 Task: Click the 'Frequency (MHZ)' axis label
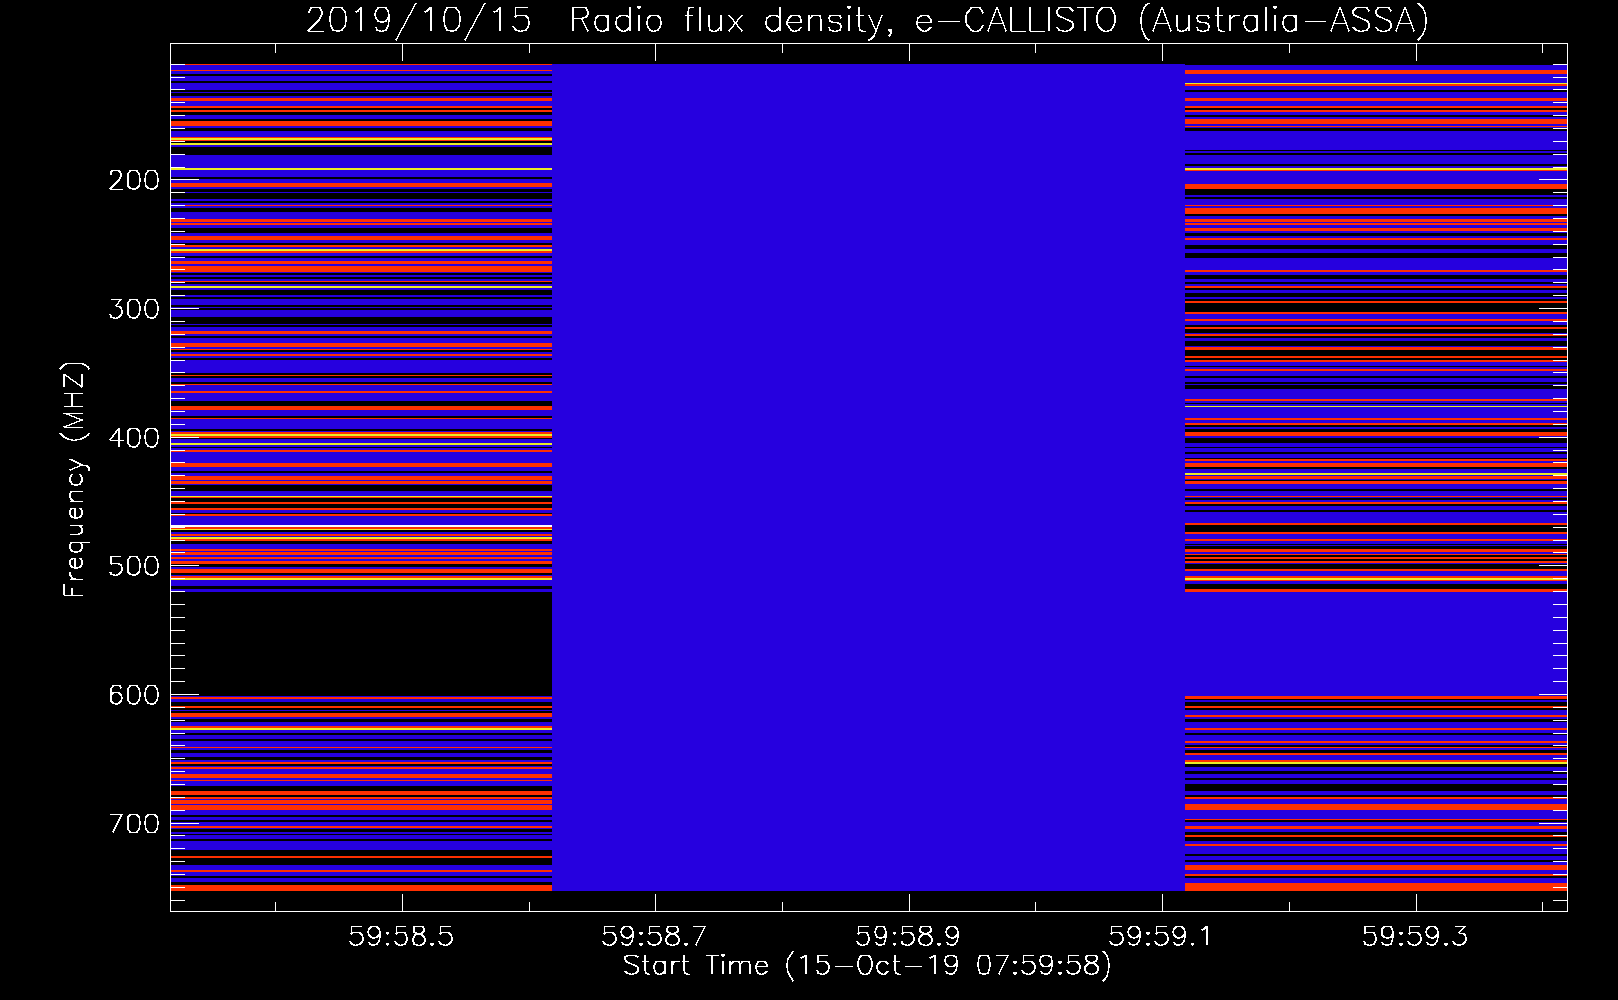click(x=74, y=479)
